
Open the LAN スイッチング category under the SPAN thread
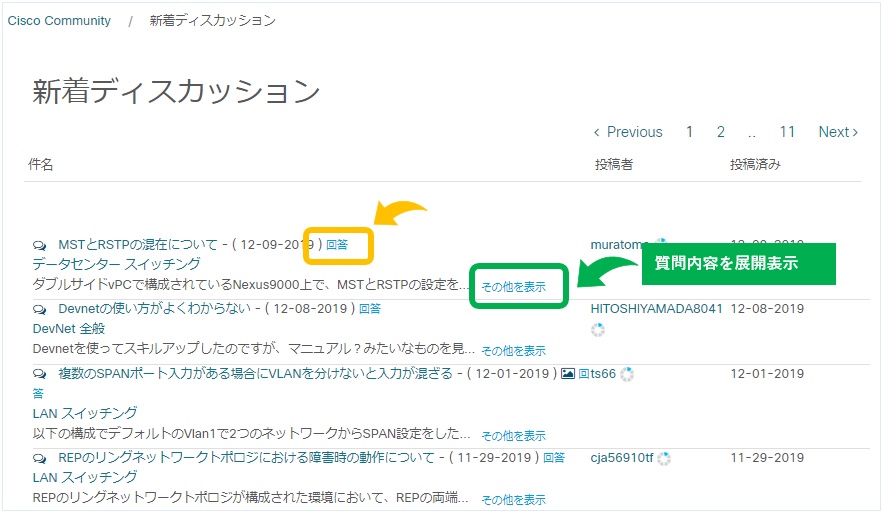[x=84, y=413]
